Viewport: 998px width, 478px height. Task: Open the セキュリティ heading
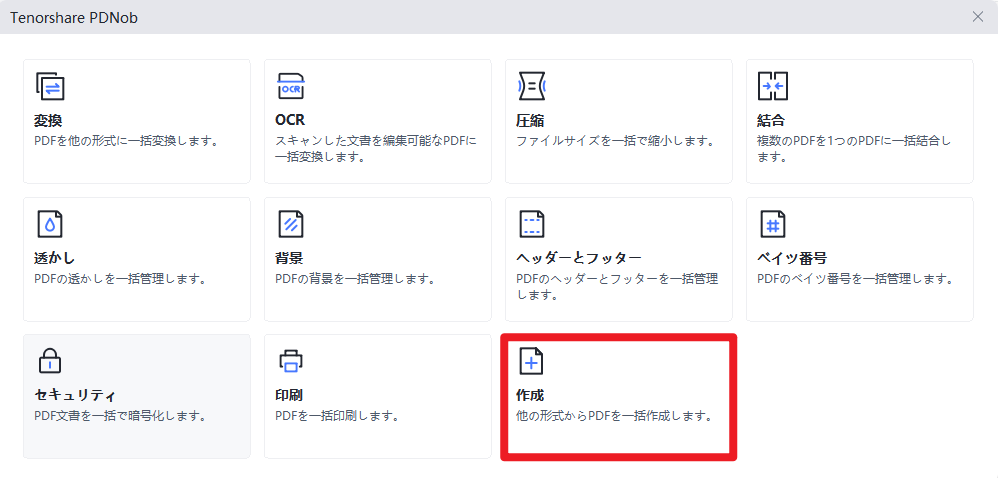tap(74, 396)
